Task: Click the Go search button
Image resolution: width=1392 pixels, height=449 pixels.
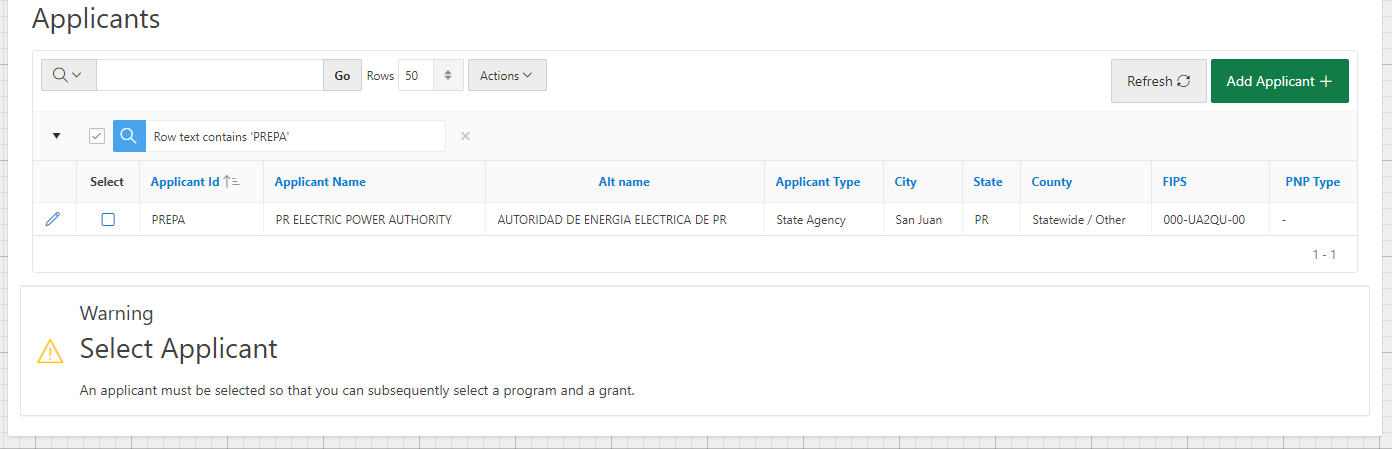Action: coord(342,75)
